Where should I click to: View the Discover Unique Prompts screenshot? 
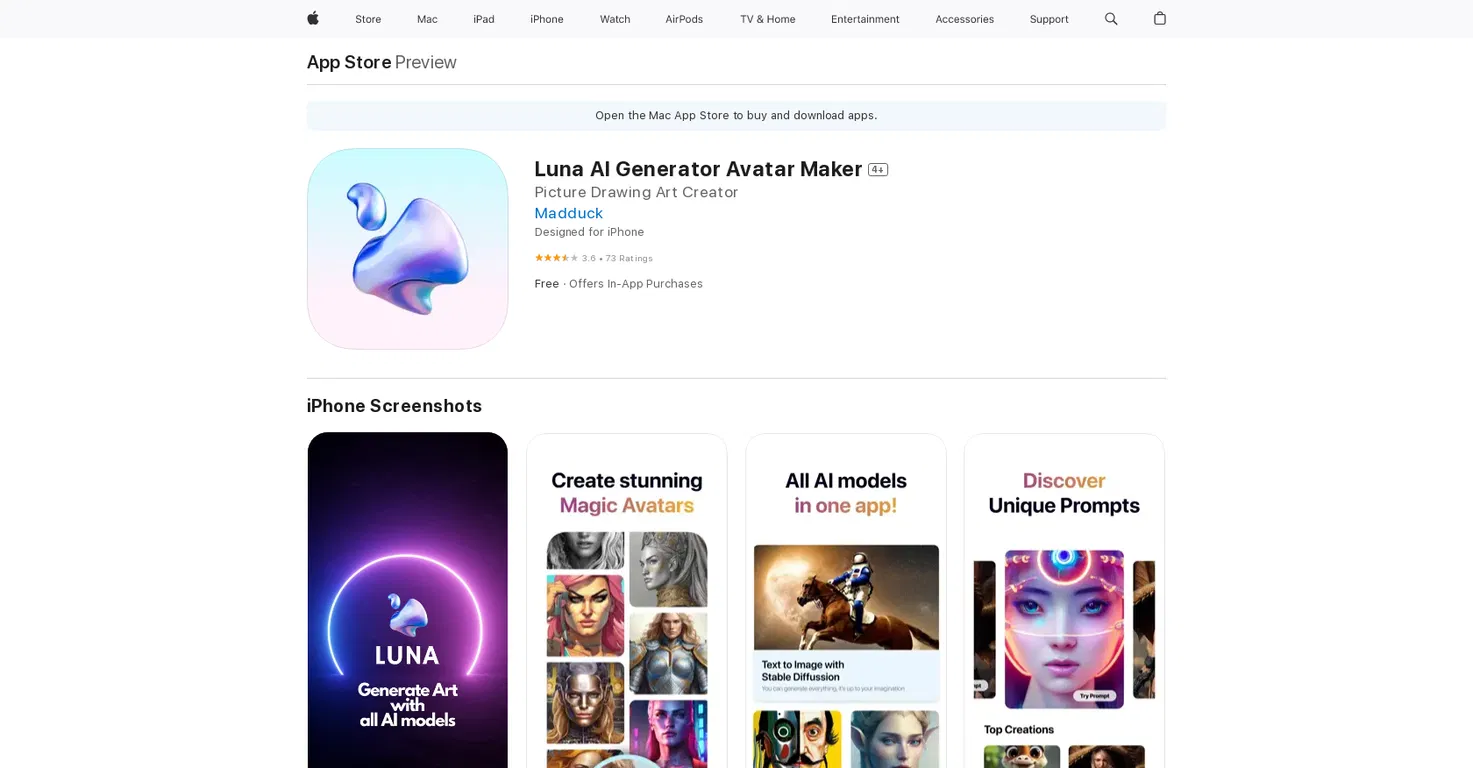click(x=1064, y=600)
